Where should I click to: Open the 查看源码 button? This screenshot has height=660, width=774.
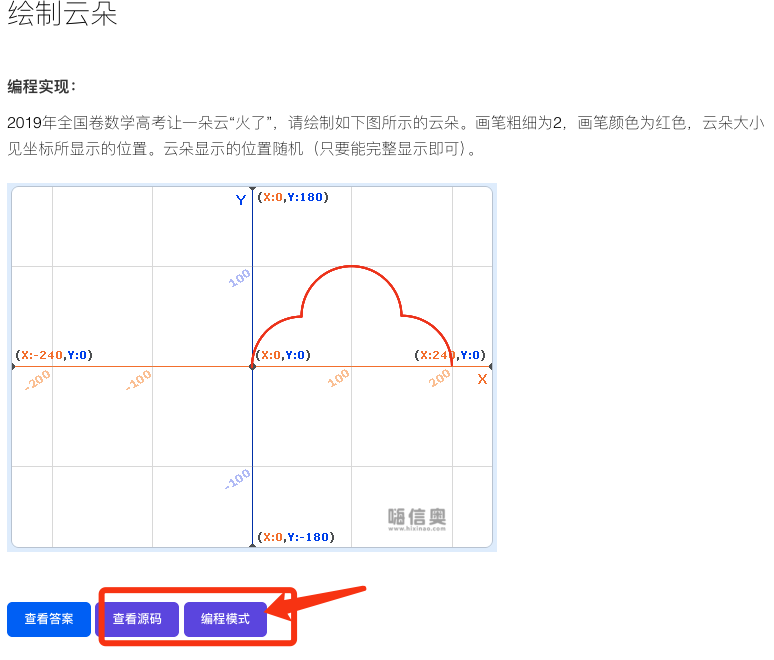pos(137,619)
